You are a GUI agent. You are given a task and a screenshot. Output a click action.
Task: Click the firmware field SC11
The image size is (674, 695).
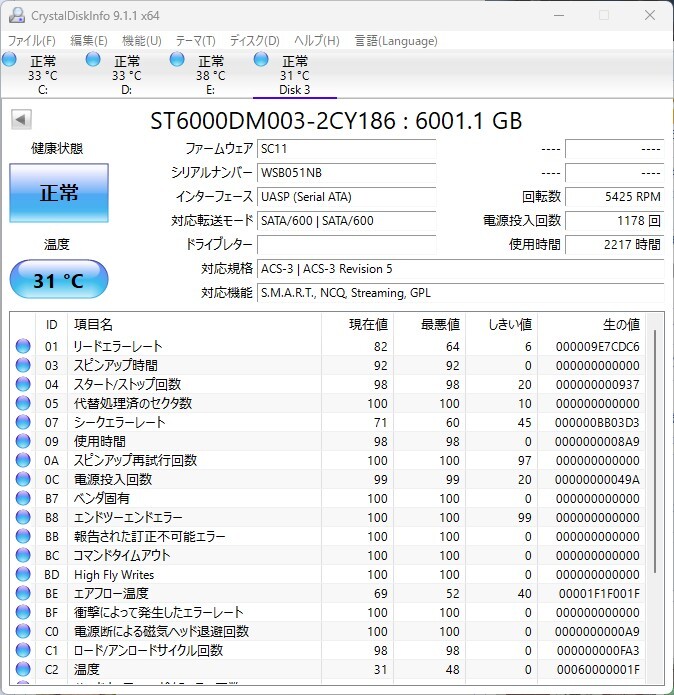(347, 148)
